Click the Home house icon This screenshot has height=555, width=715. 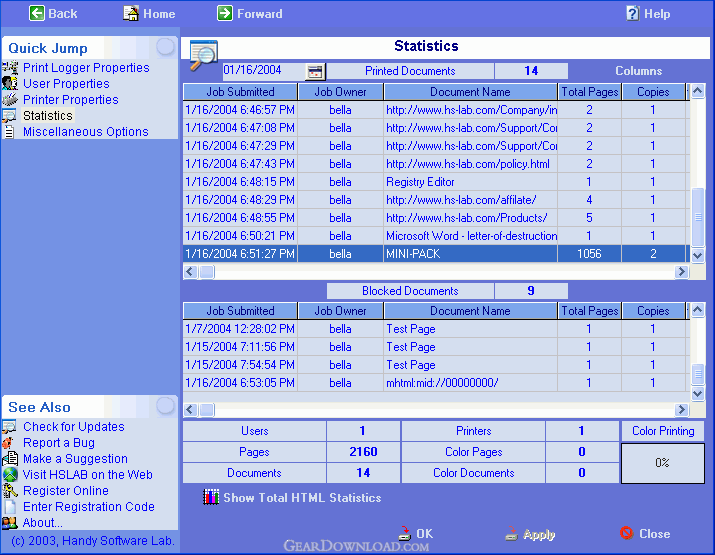click(x=131, y=13)
